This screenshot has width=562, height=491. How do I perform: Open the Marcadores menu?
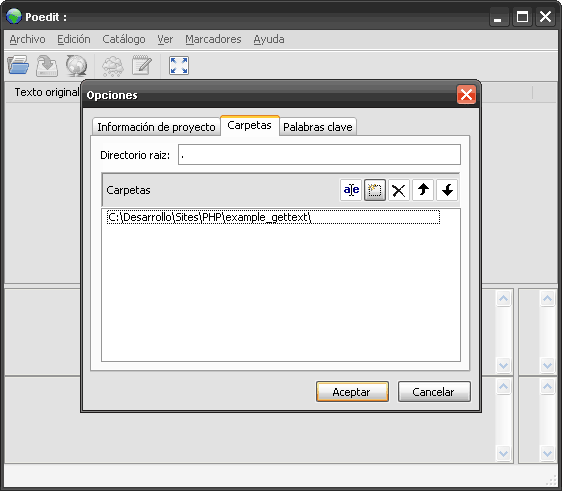[x=213, y=39]
